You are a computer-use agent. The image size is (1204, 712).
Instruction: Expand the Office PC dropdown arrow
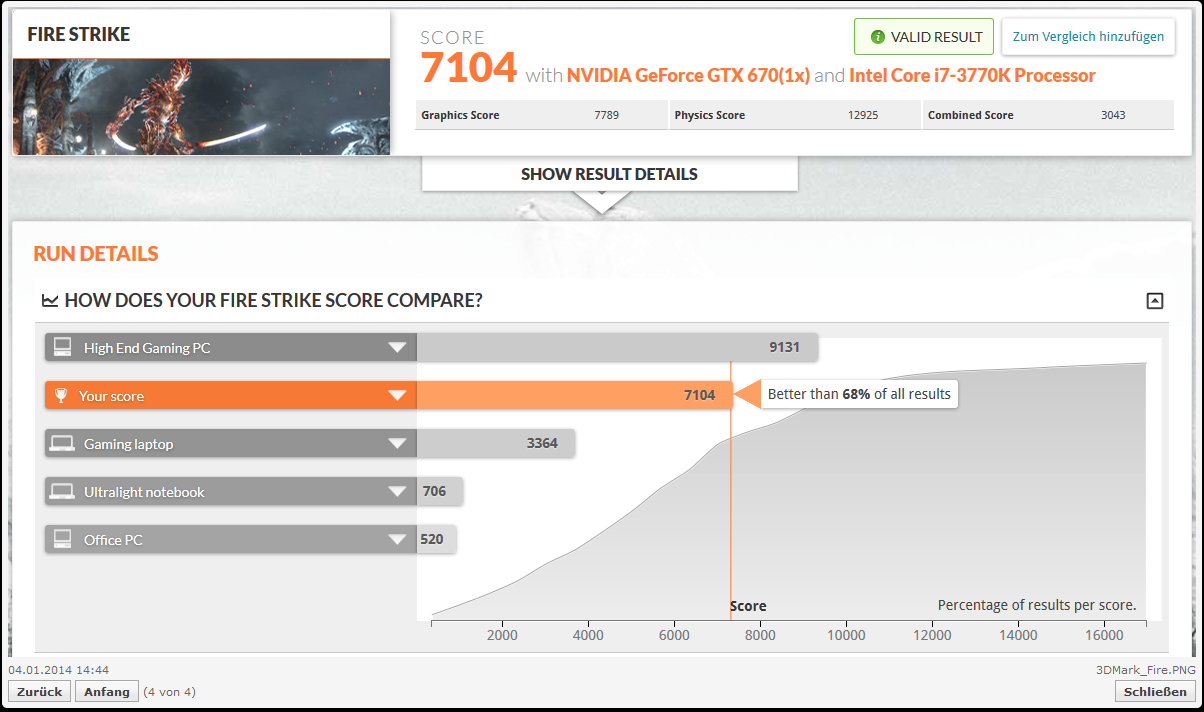pyautogui.click(x=398, y=540)
